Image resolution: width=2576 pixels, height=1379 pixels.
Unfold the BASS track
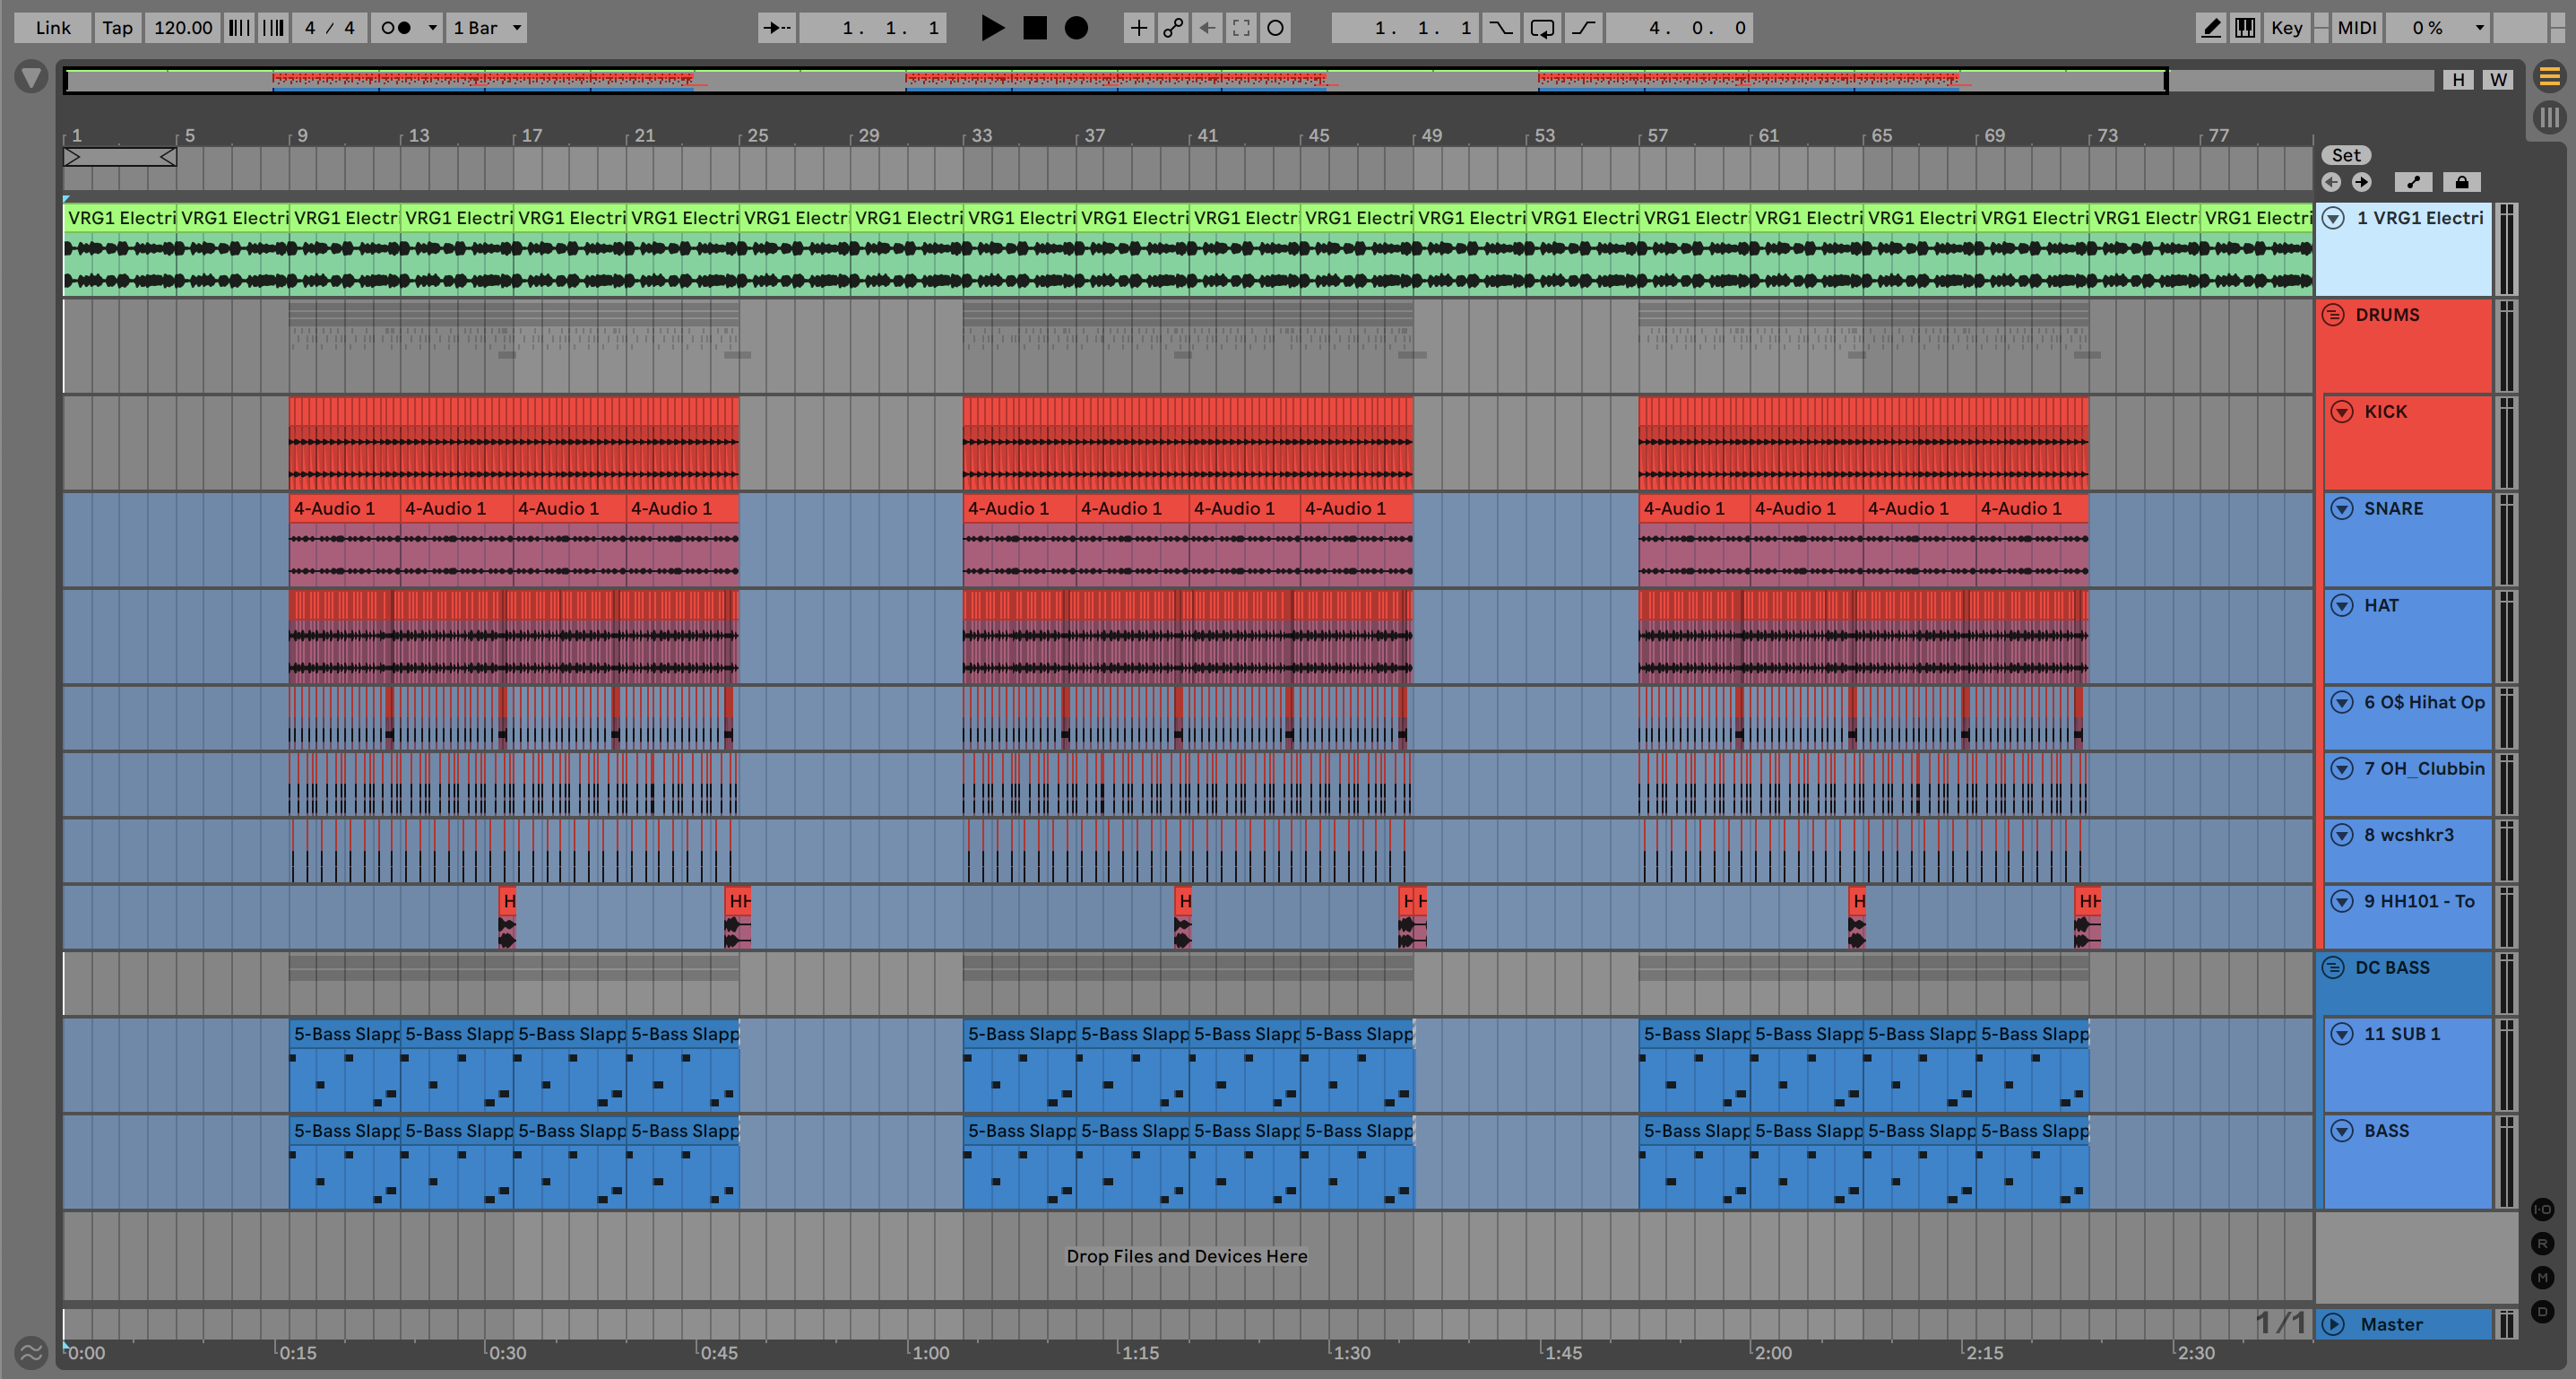click(2342, 1131)
